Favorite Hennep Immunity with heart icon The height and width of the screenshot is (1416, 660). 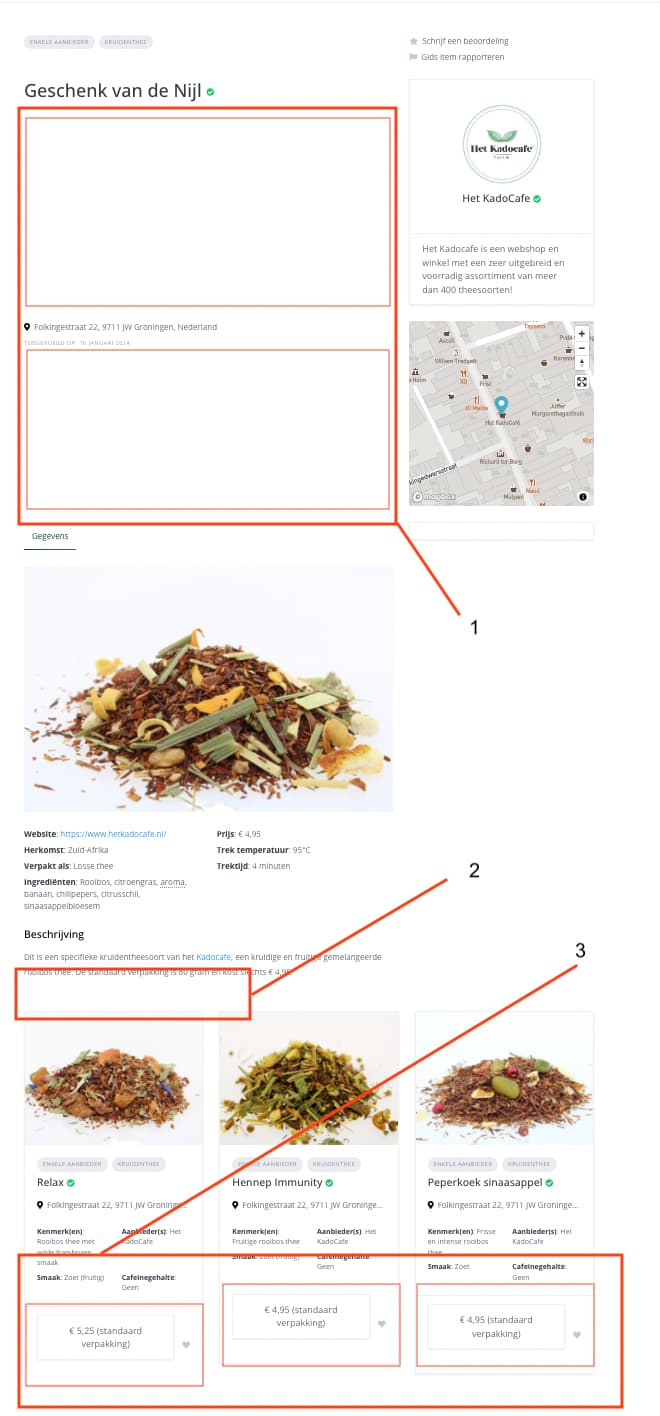point(382,1324)
